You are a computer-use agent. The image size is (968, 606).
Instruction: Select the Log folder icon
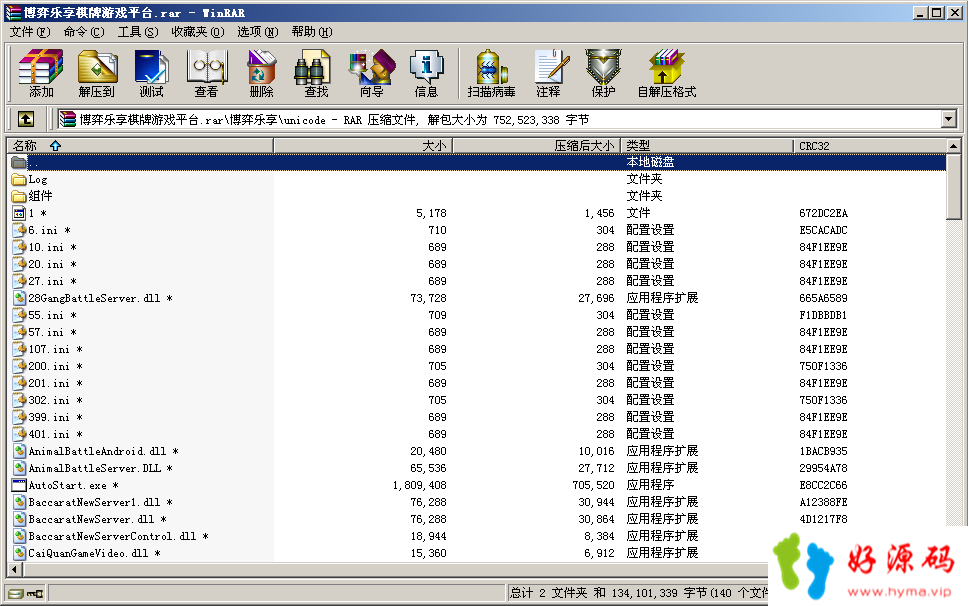click(19, 180)
